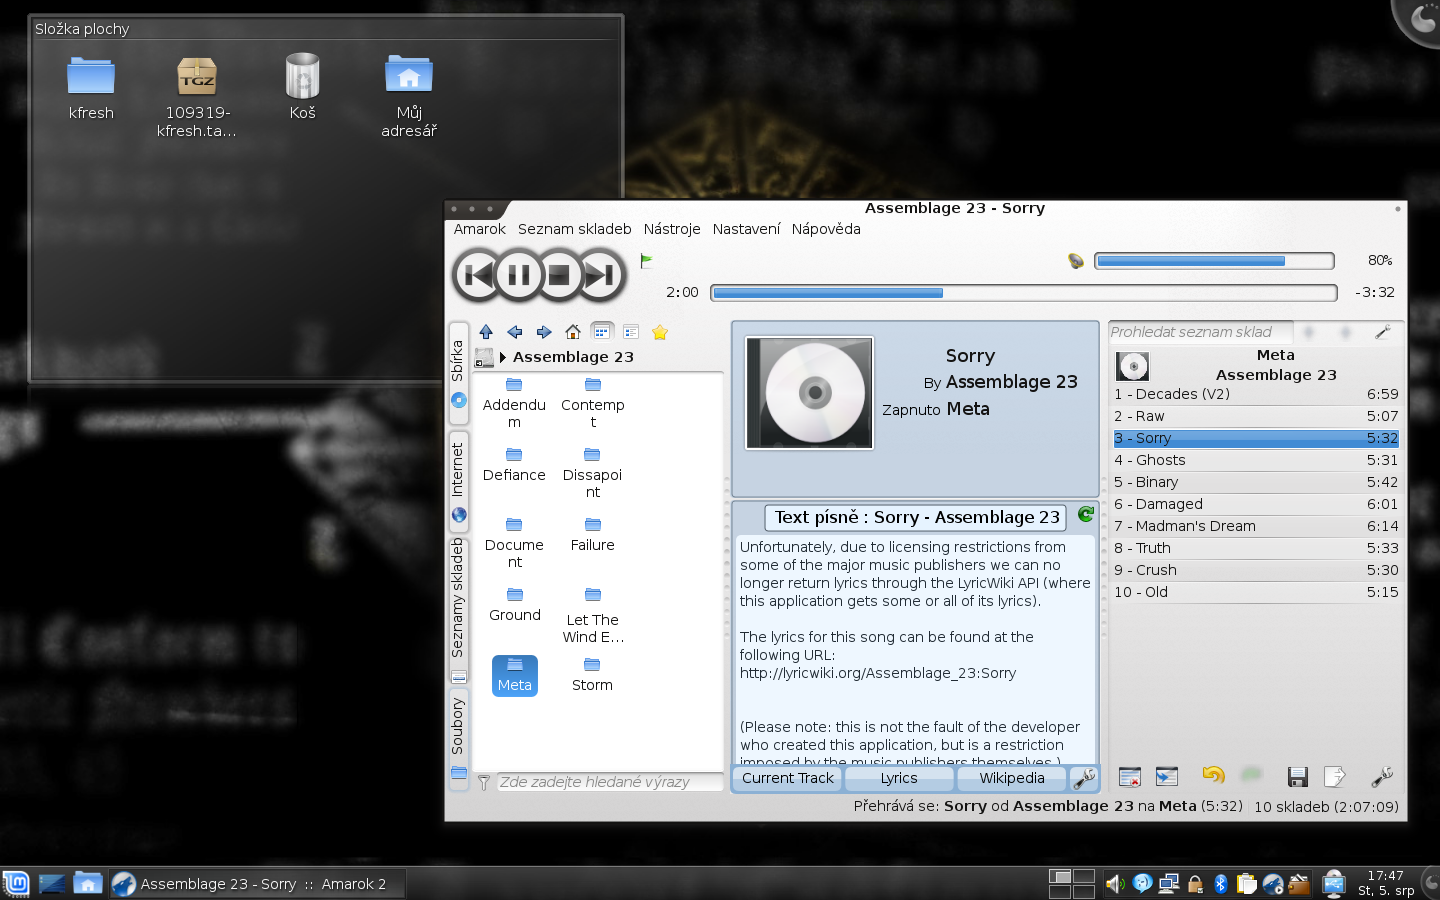Open the Seznamy skladeb sidebar tab
The image size is (1440, 900).
click(458, 611)
